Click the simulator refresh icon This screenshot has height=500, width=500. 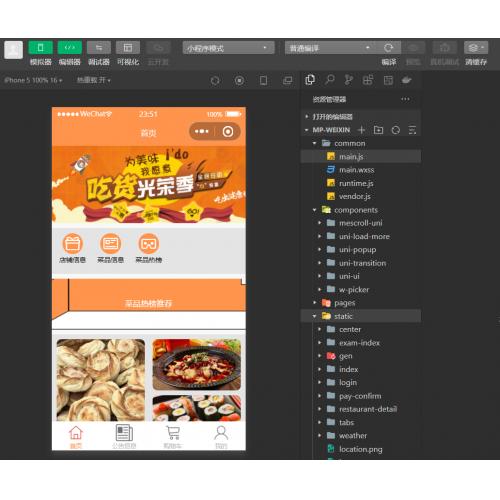coord(215,80)
